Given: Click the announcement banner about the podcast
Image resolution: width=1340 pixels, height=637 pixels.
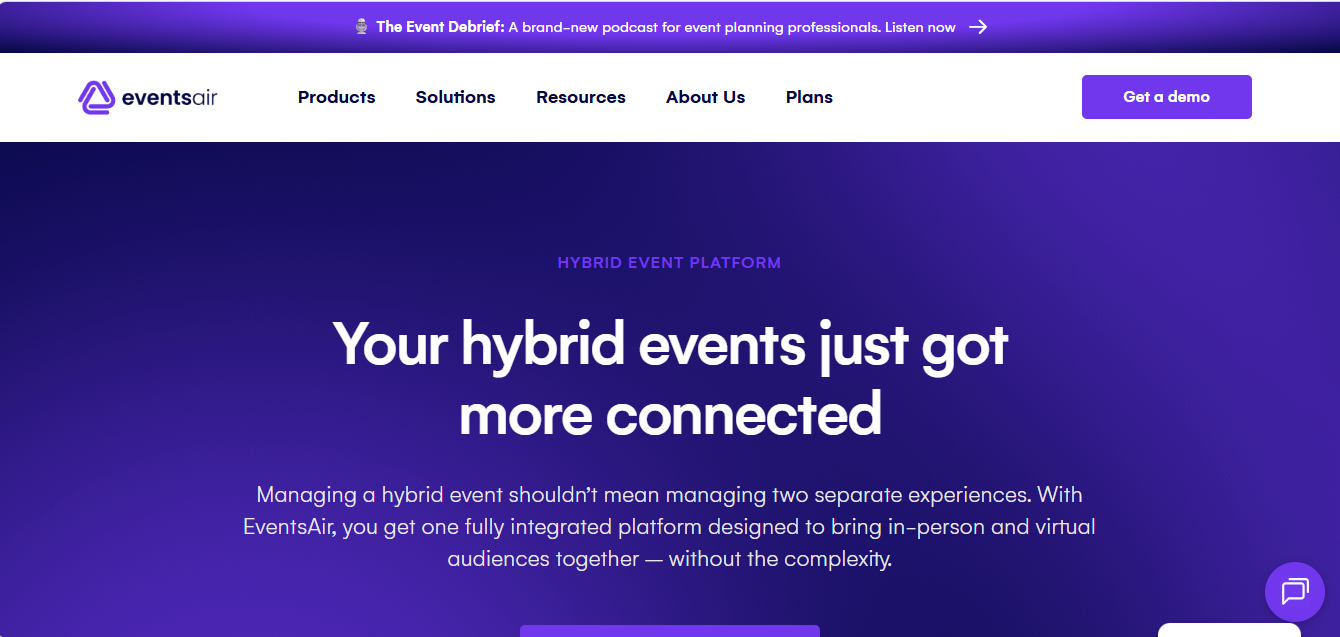Looking at the screenshot, I should (670, 27).
